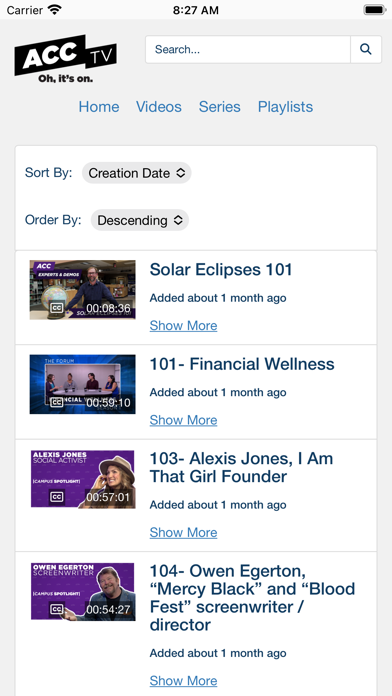Go to the Videos menu item

point(158,107)
